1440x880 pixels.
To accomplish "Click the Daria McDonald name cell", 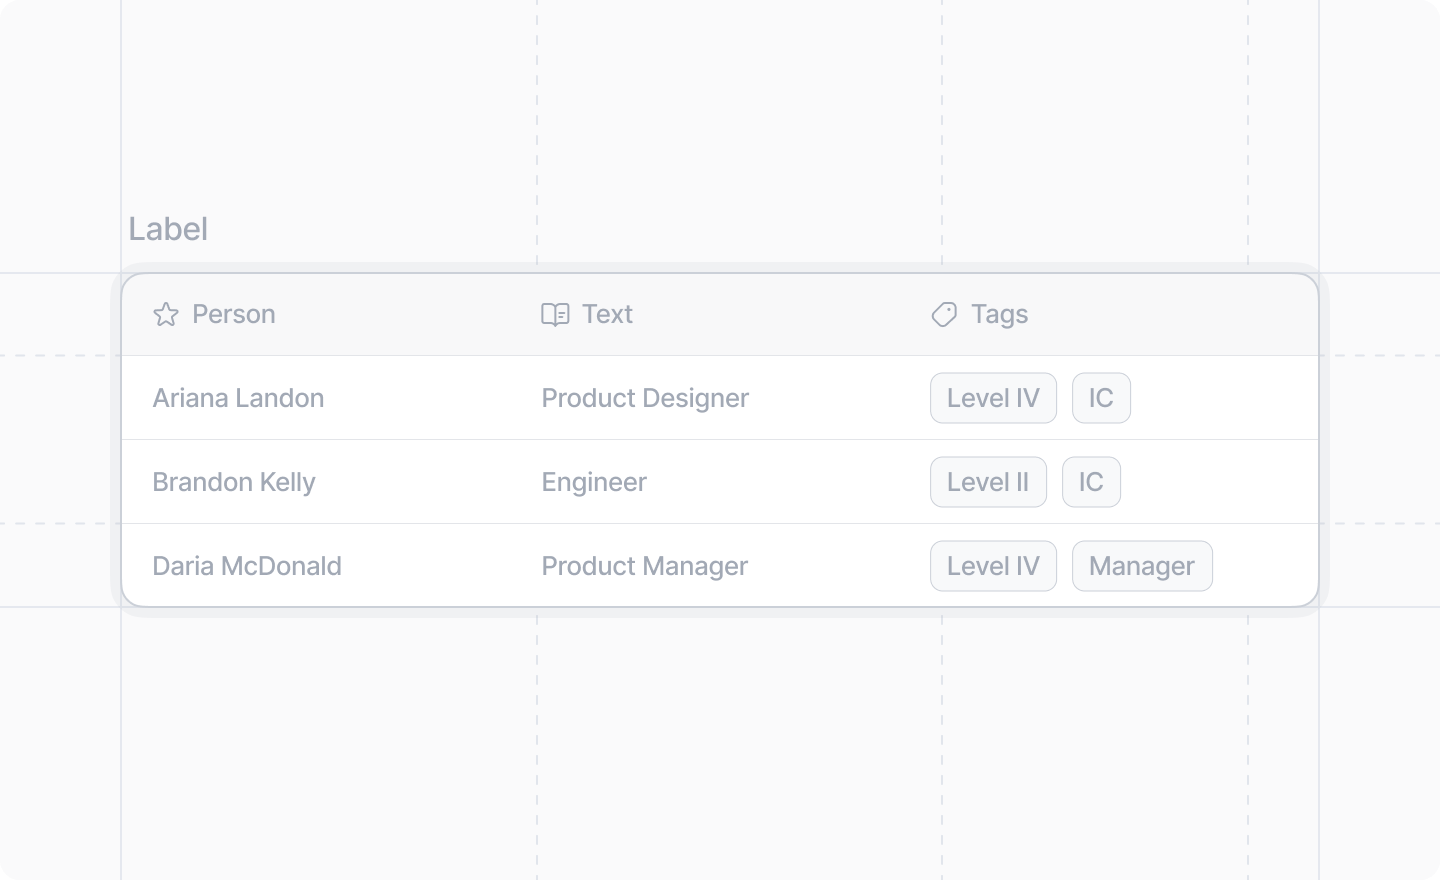I will pyautogui.click(x=247, y=566).
